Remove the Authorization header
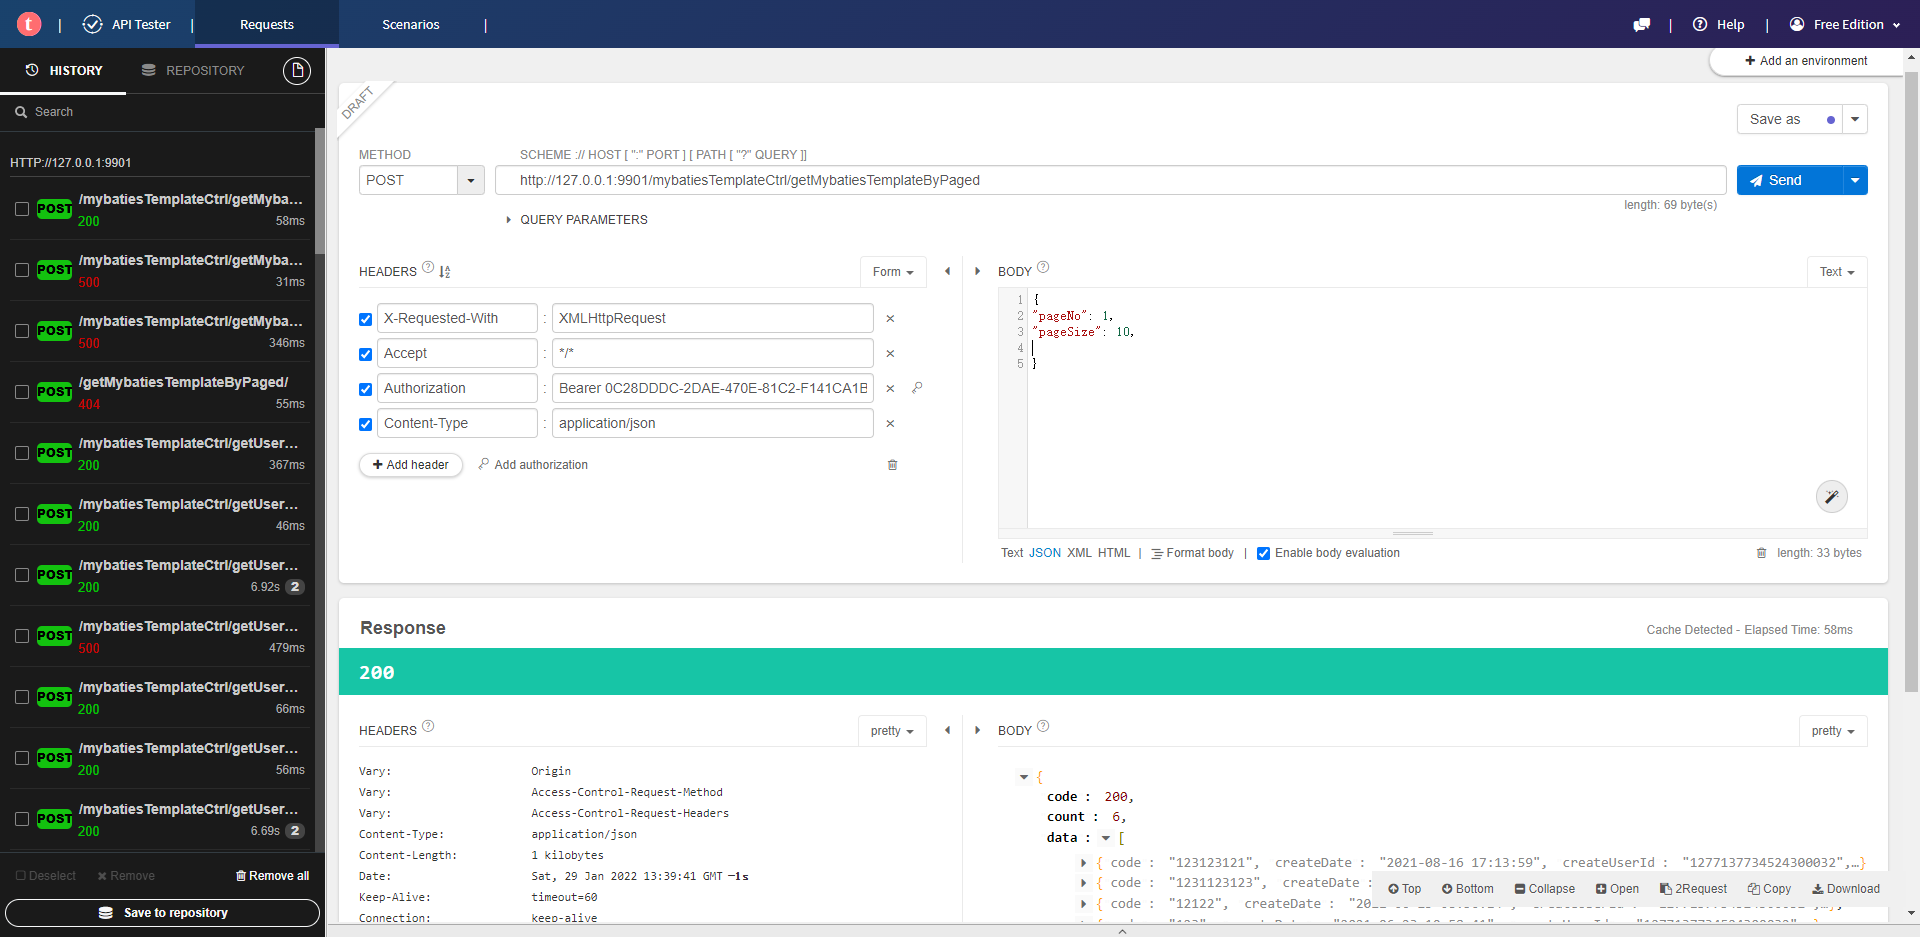Image resolution: width=1920 pixels, height=937 pixels. [x=890, y=389]
